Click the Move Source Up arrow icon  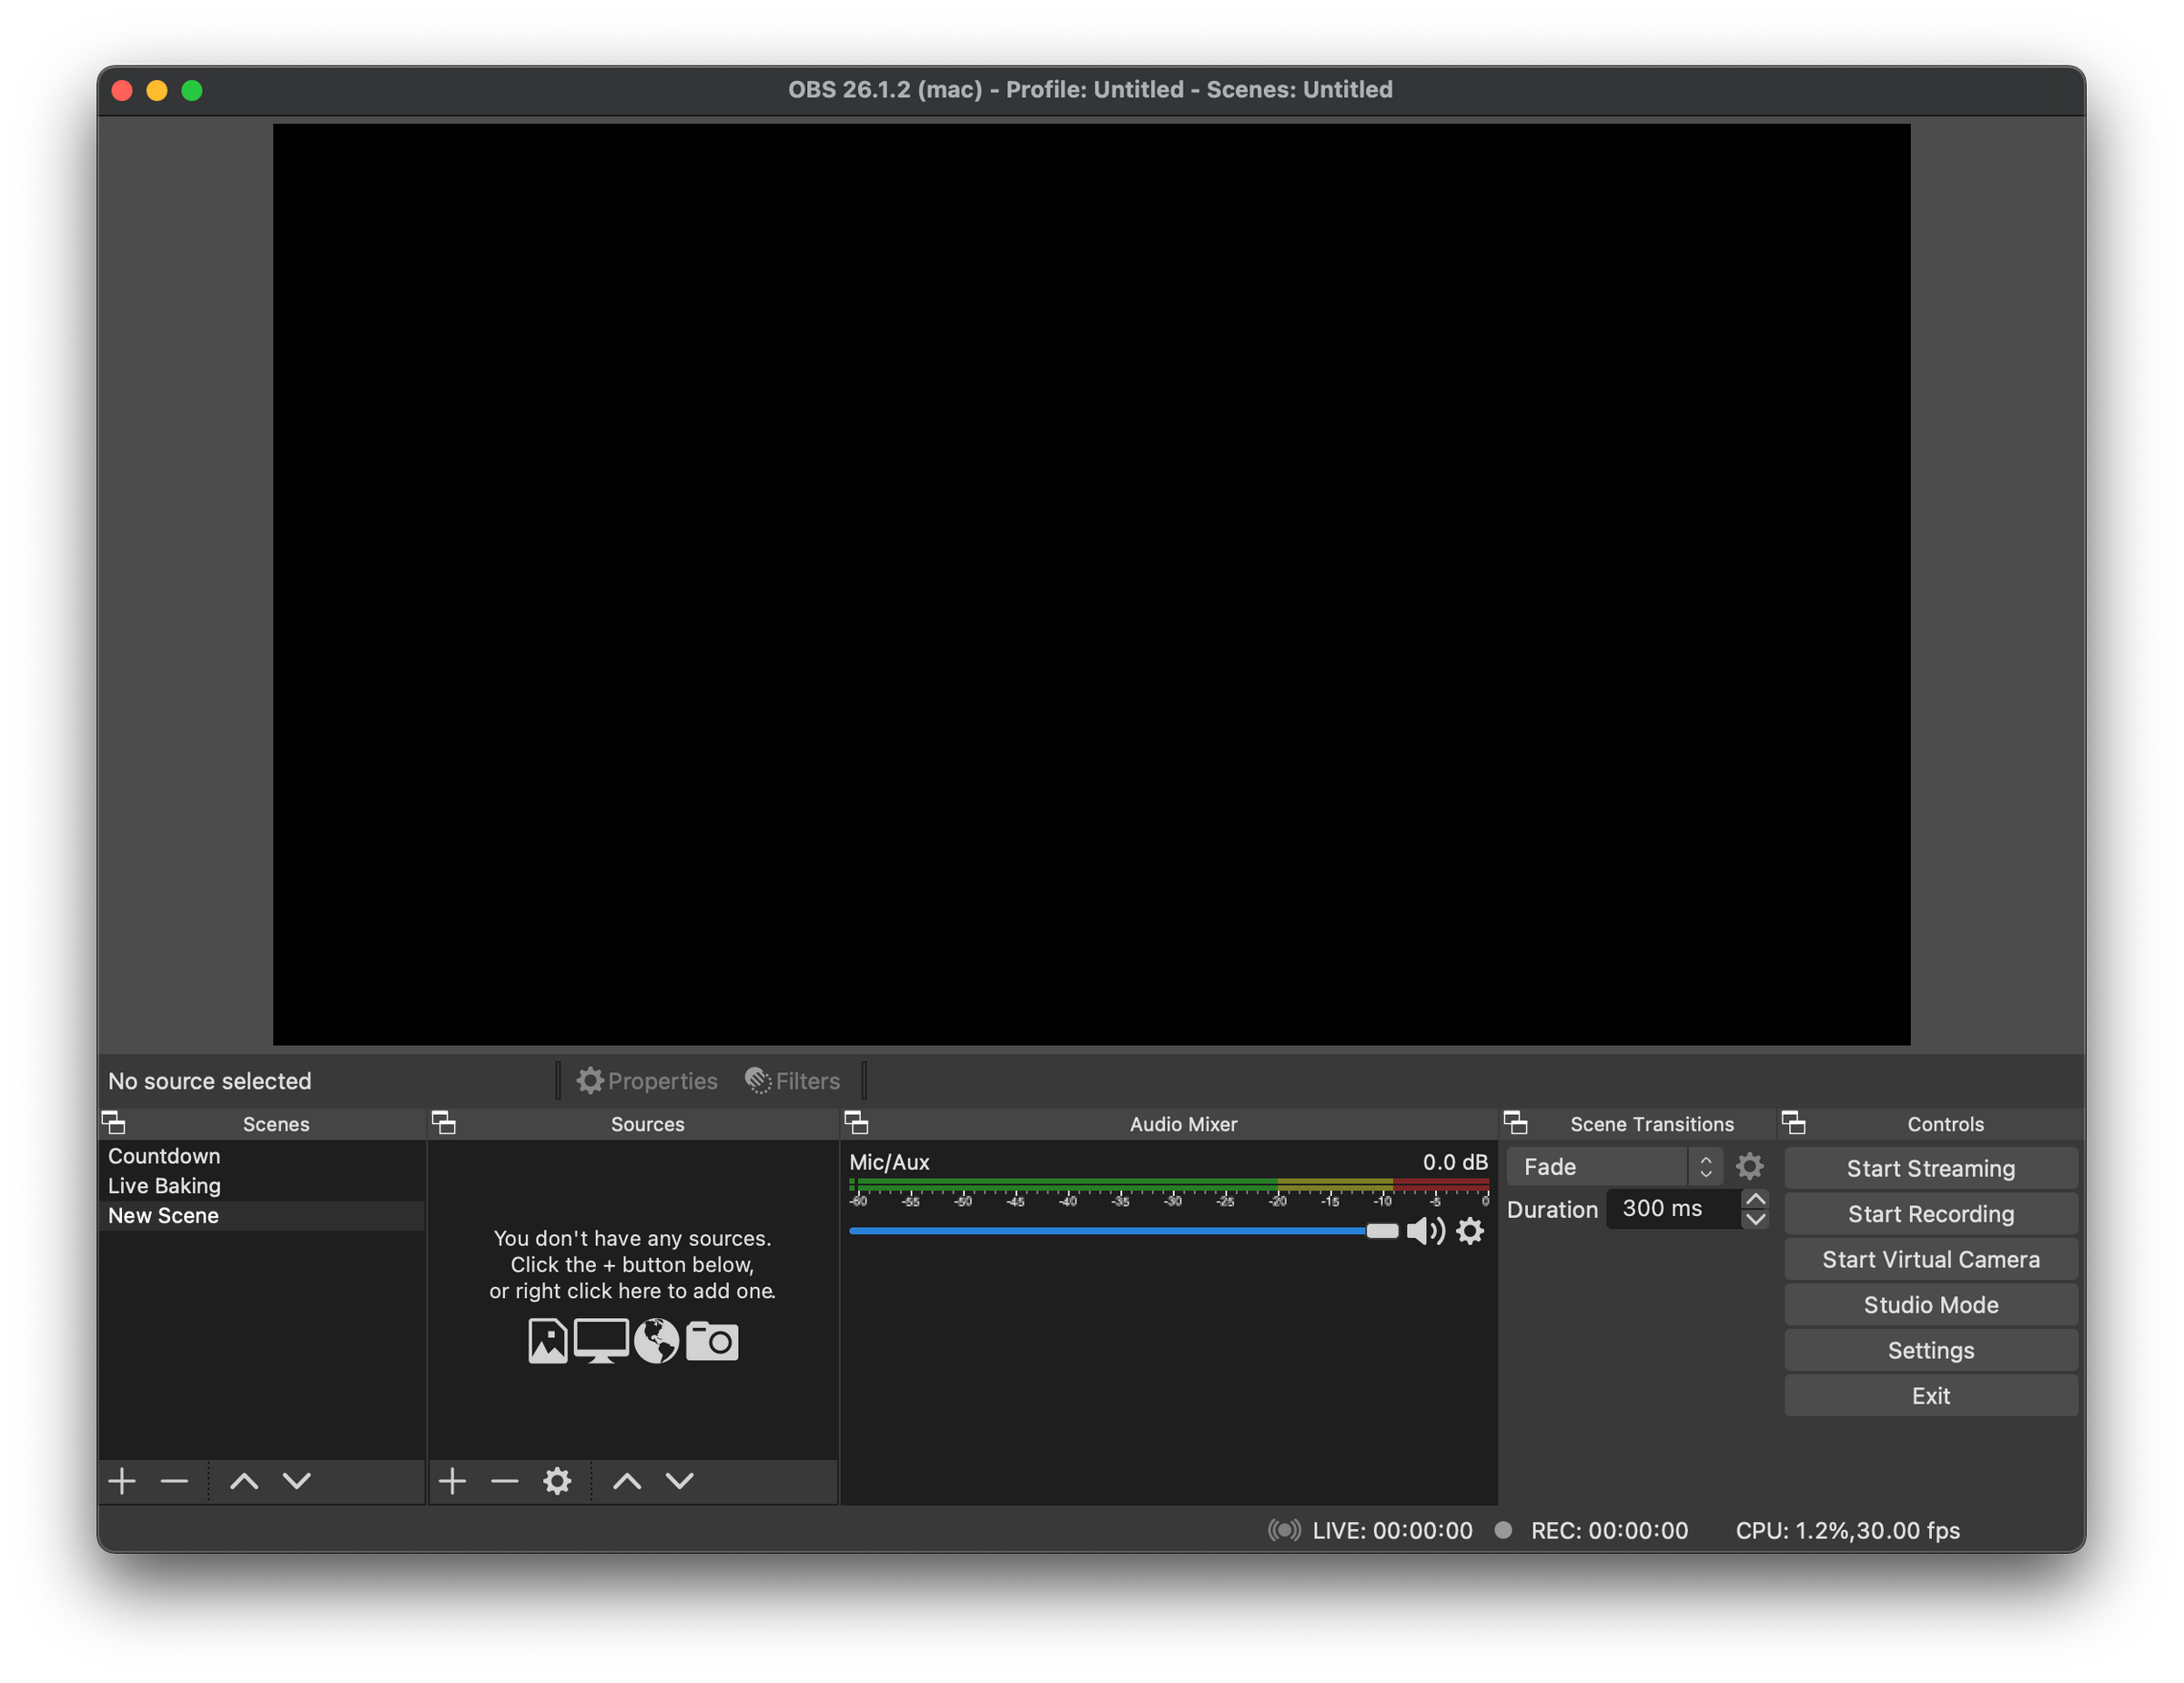tap(623, 1480)
